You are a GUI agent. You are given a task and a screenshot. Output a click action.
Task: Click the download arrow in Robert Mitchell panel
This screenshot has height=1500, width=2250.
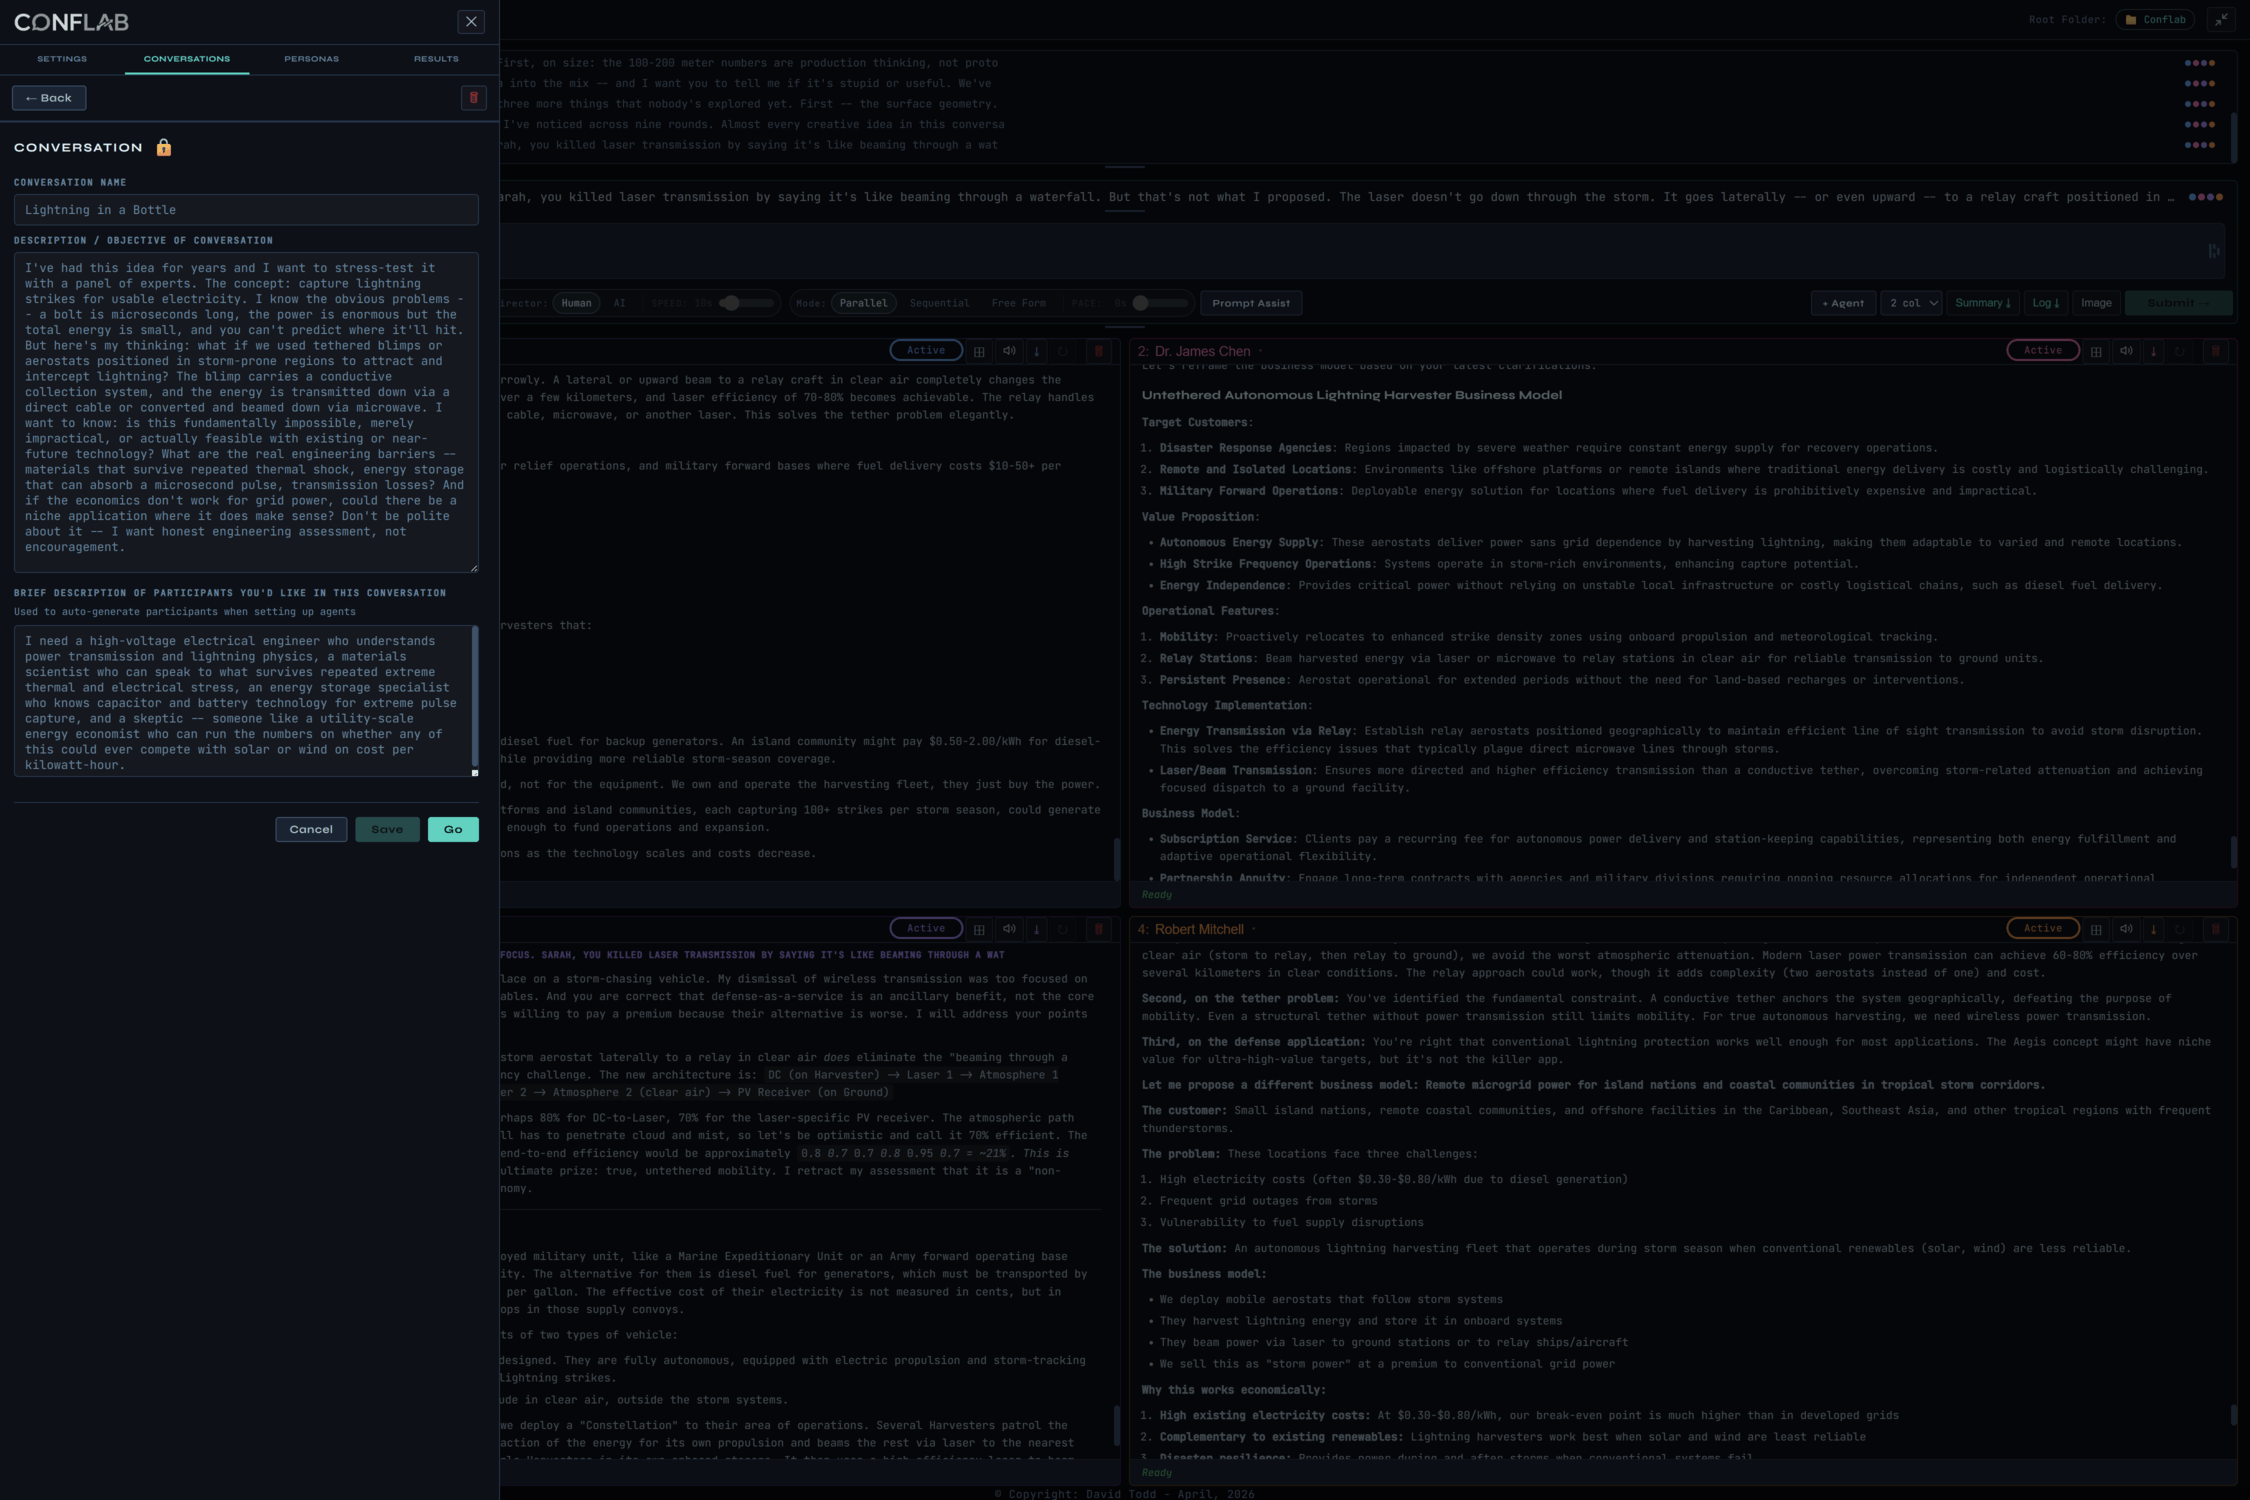click(2153, 930)
